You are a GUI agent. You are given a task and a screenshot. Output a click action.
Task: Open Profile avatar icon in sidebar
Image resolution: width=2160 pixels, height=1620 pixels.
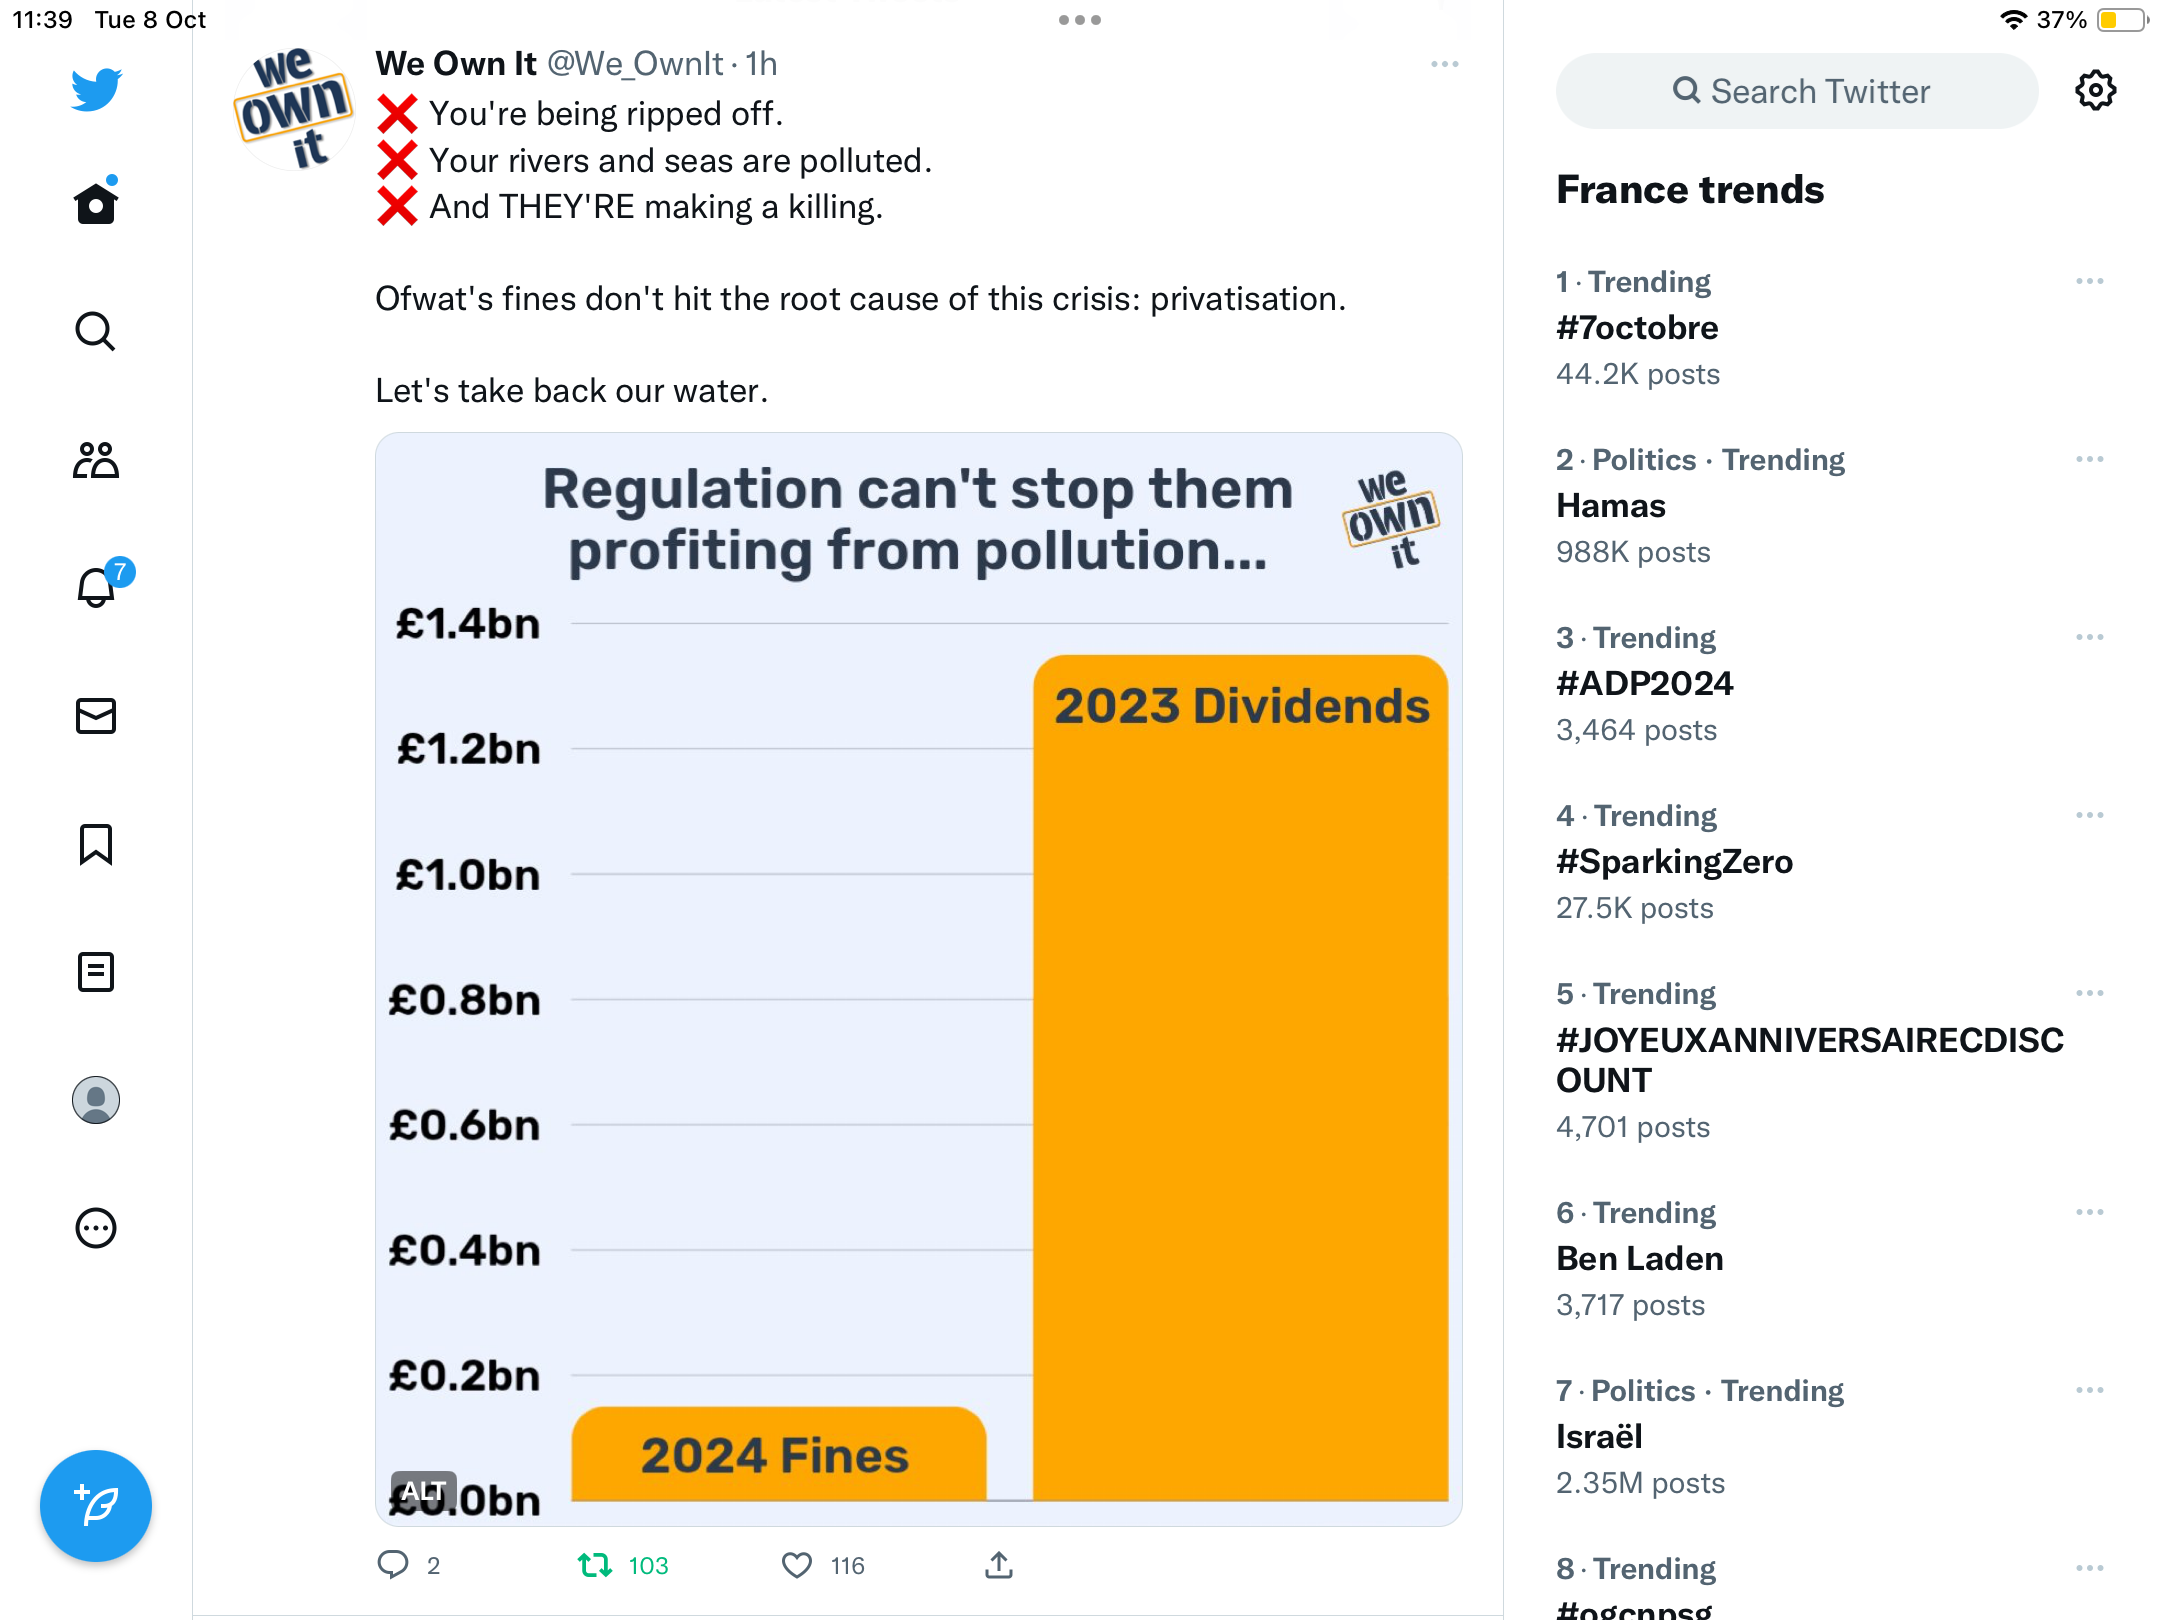click(96, 1100)
